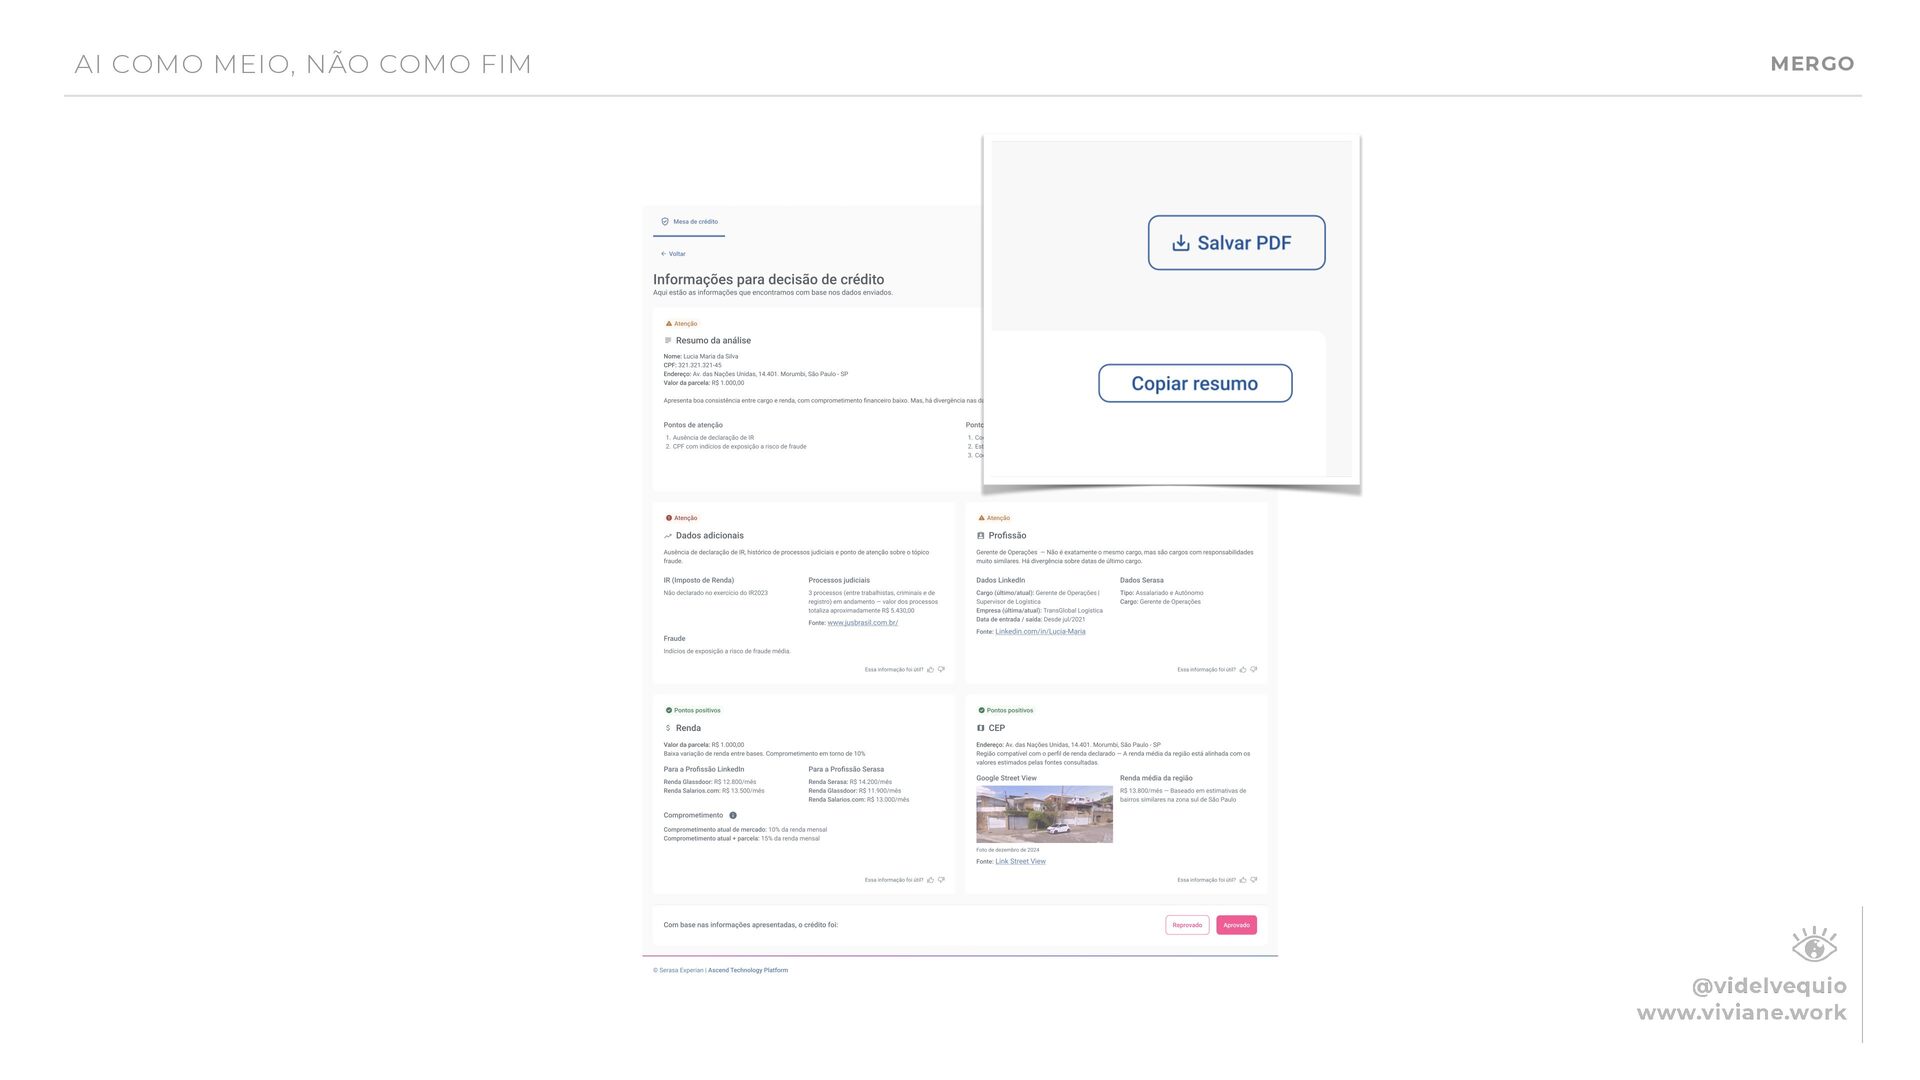Click thumbs down in Renda card
Viewport: 1920px width, 1080px height.
tap(942, 880)
